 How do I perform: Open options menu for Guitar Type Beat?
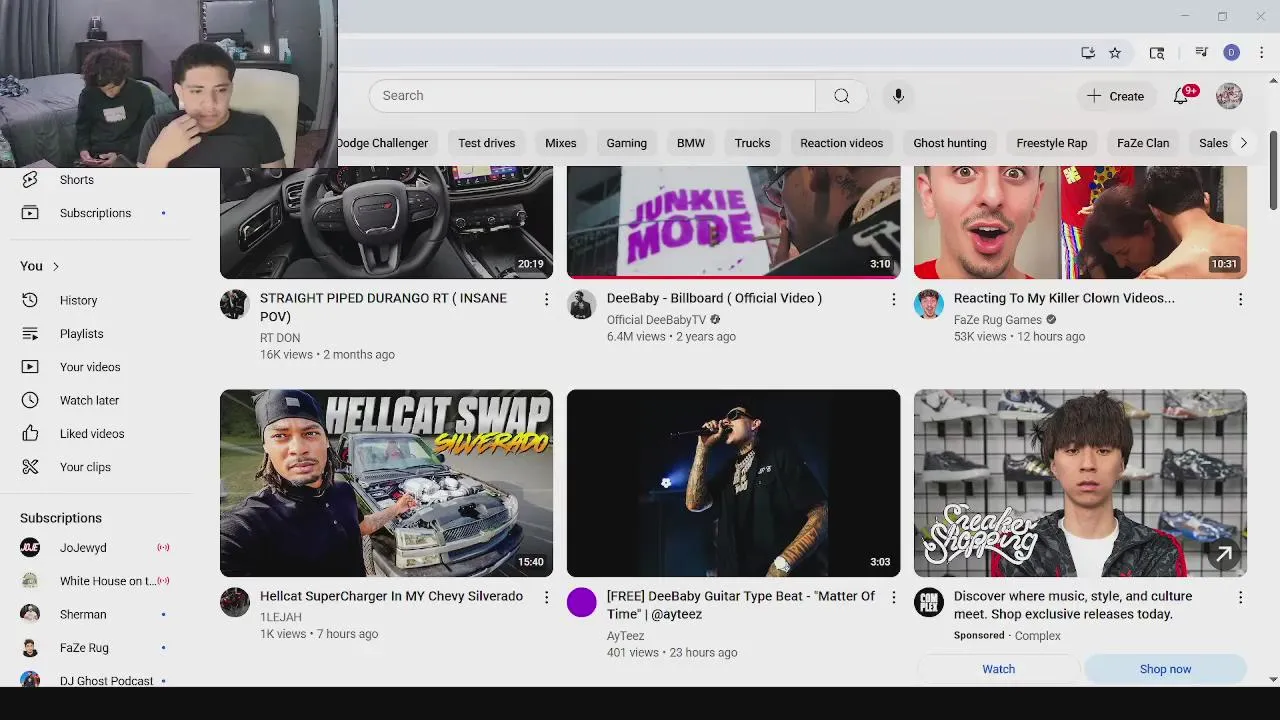[893, 597]
